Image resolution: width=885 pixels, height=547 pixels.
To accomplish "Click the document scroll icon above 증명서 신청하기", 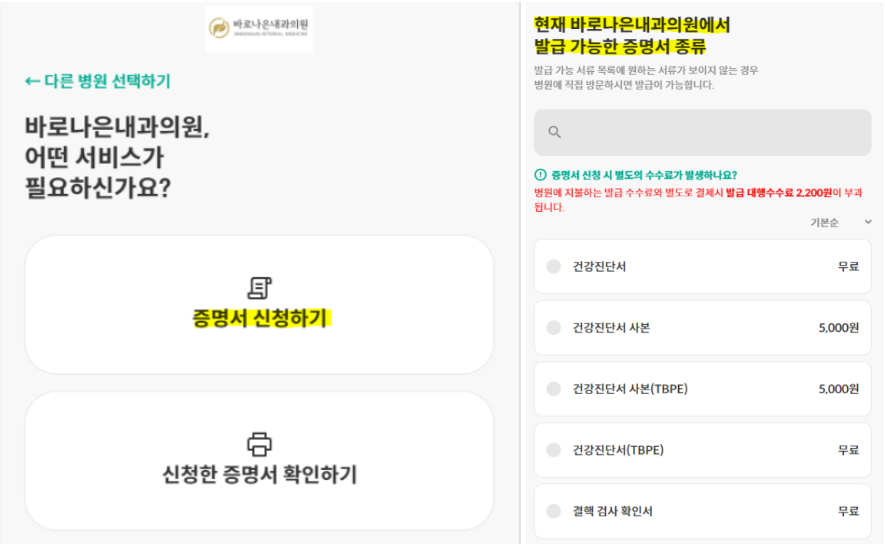I will [x=260, y=288].
